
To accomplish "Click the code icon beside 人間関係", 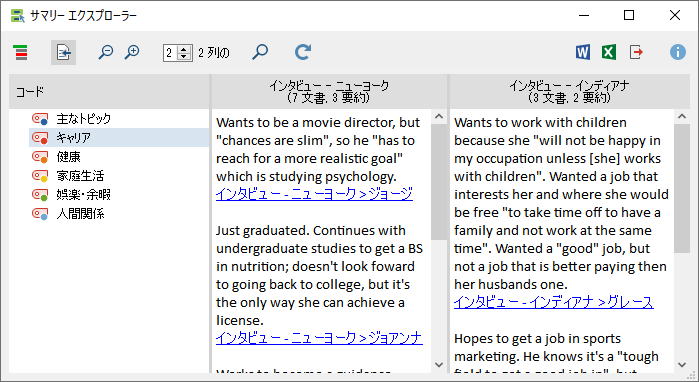I will [40, 214].
